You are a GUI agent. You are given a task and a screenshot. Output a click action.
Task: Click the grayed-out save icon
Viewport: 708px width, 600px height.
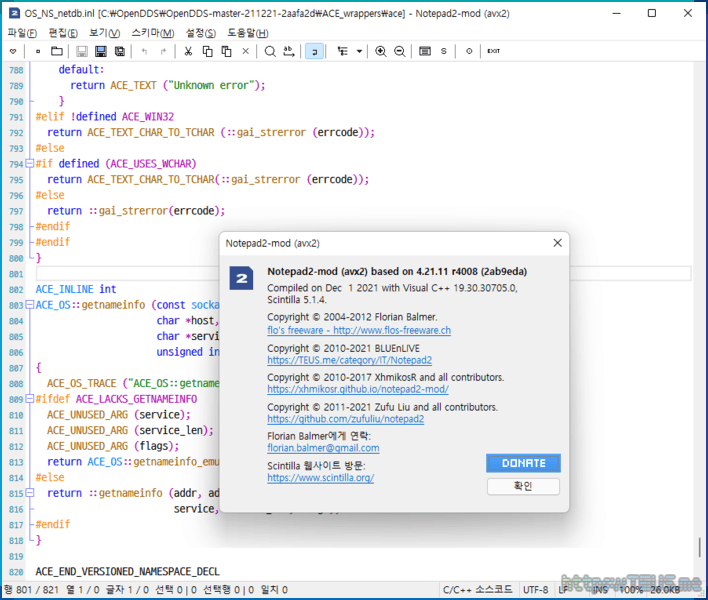tap(82, 51)
